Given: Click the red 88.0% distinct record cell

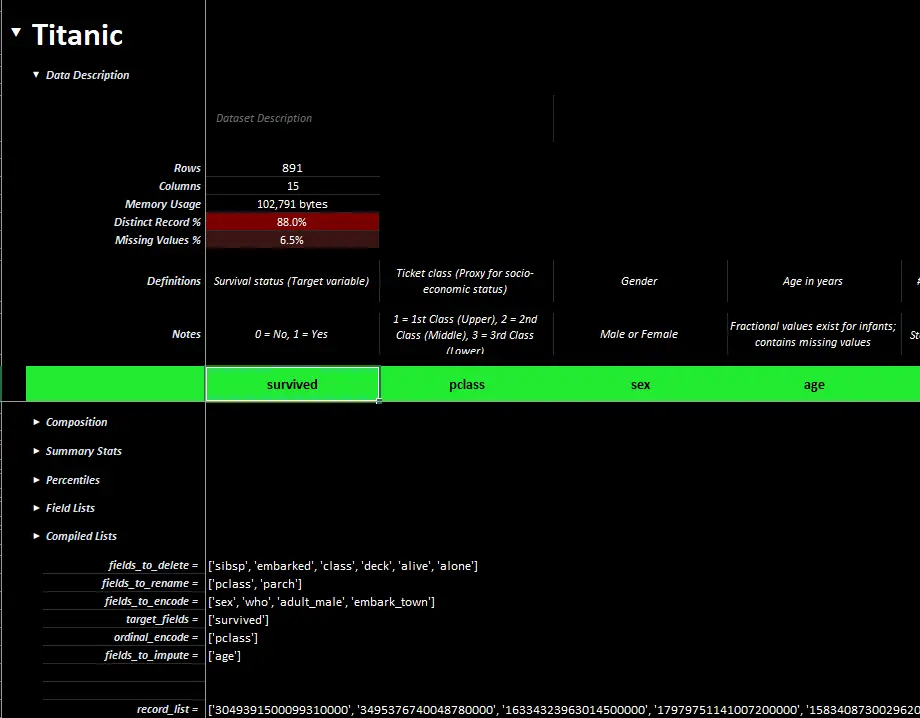Looking at the screenshot, I should [x=292, y=222].
